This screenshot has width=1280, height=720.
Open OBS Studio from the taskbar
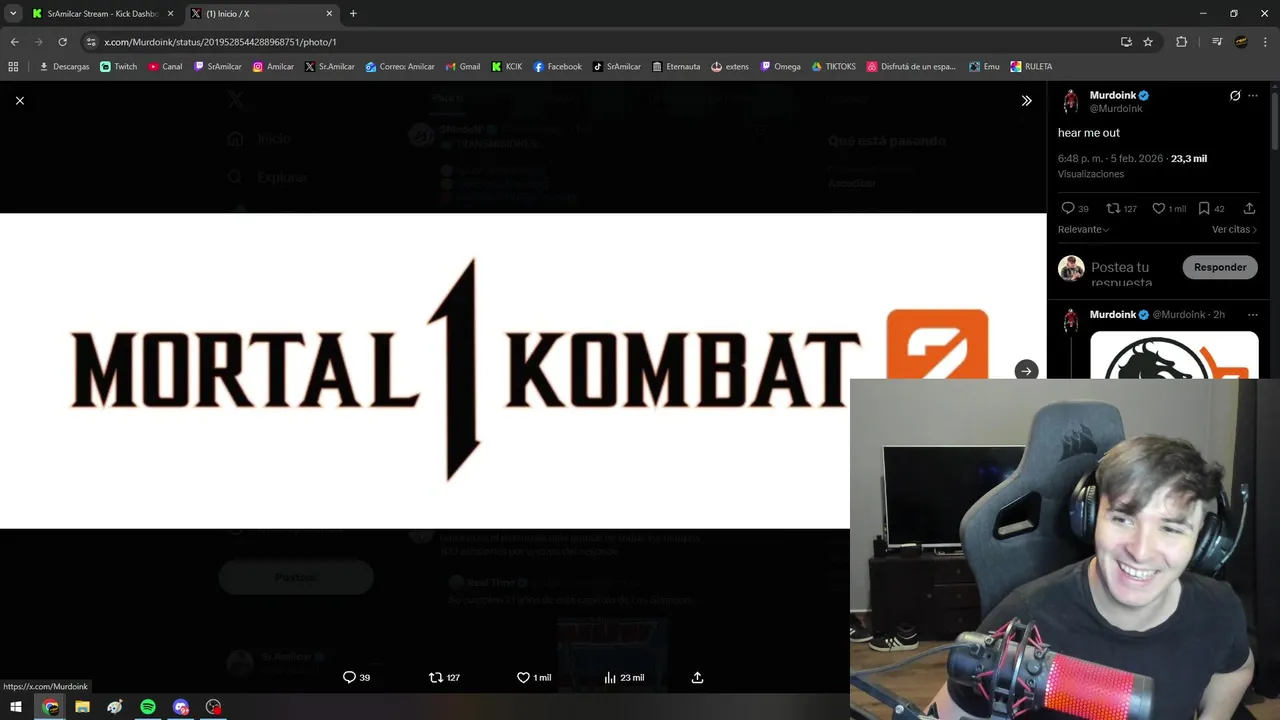pyautogui.click(x=213, y=707)
